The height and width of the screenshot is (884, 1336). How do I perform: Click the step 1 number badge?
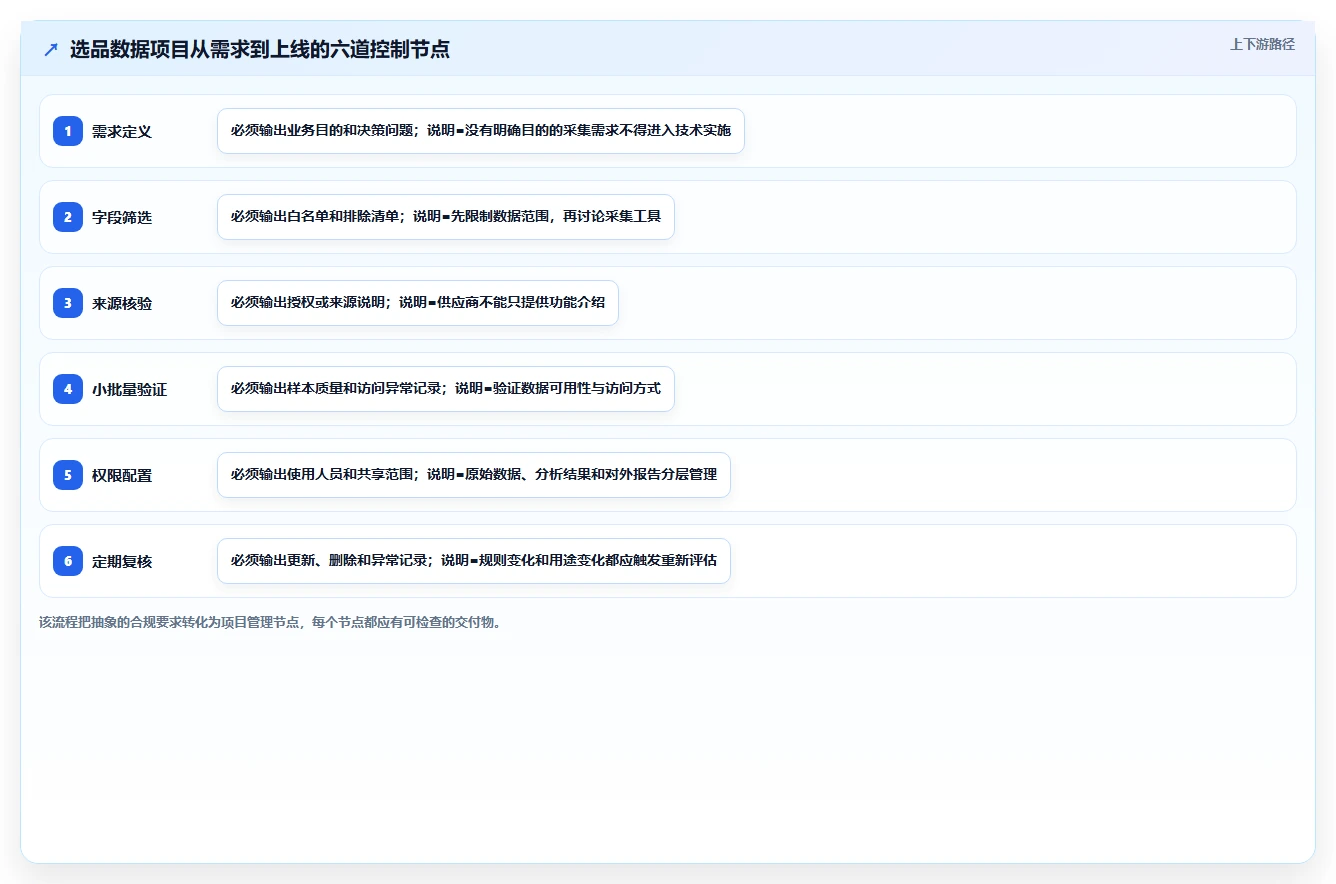(x=68, y=131)
